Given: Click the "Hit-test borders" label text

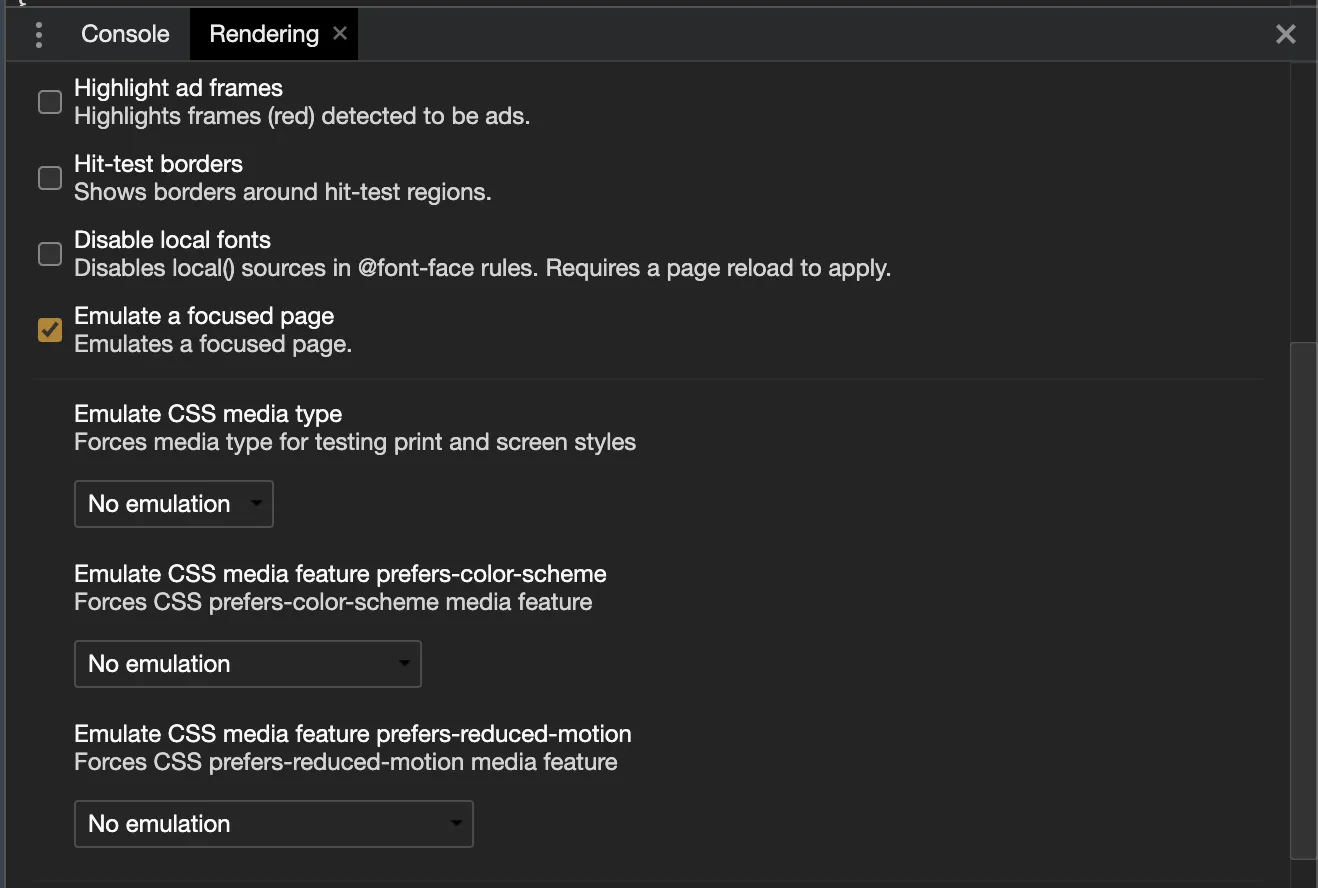Looking at the screenshot, I should (x=158, y=164).
